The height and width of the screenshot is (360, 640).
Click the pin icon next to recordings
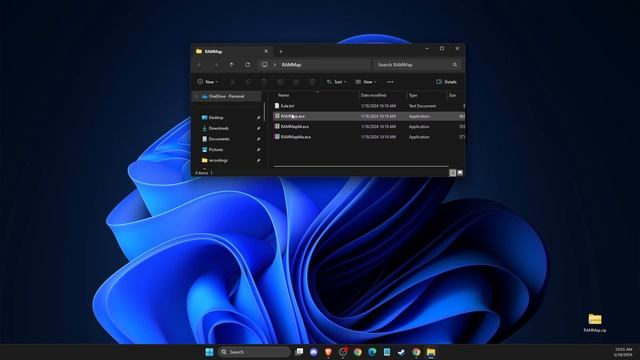click(x=258, y=160)
